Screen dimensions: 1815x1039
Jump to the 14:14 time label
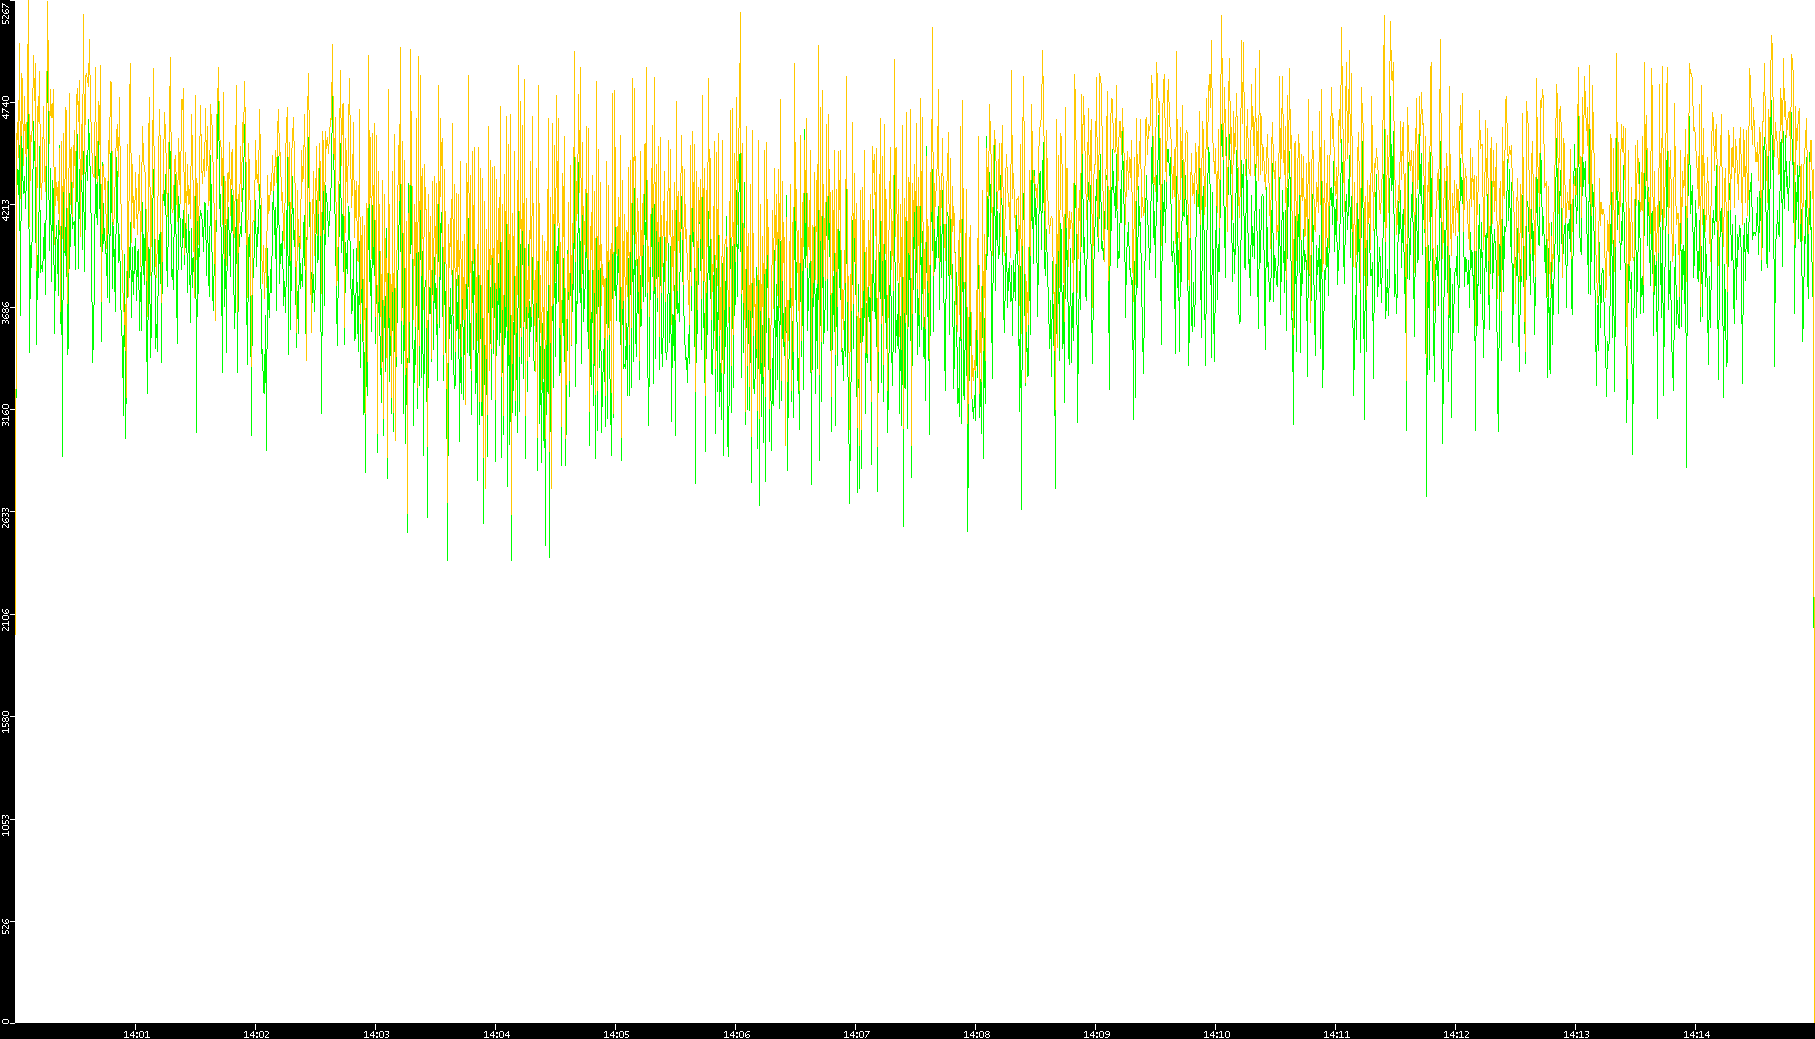(1696, 1034)
